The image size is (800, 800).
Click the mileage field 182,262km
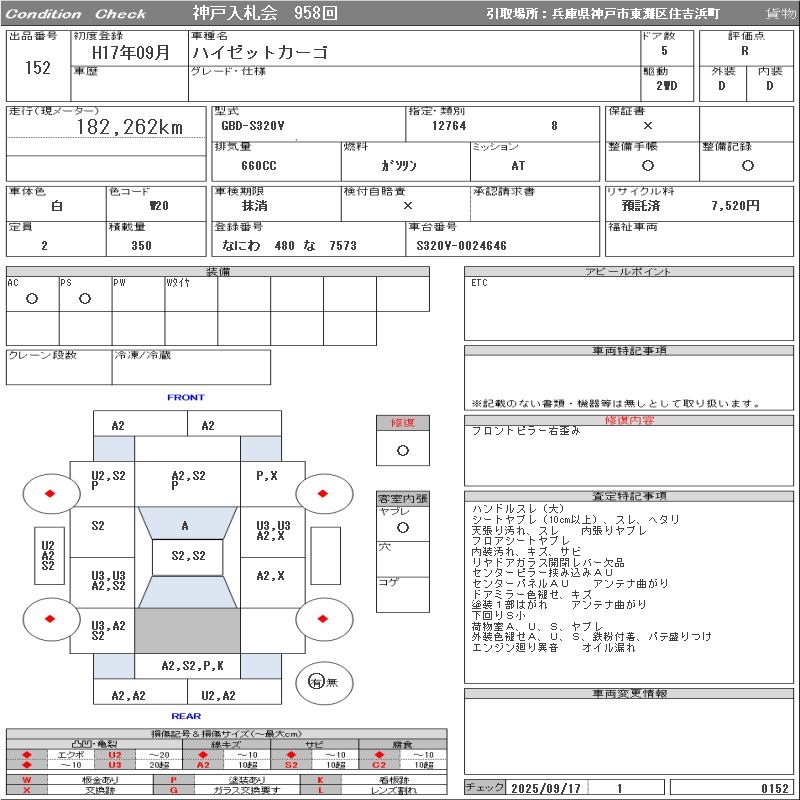[130, 127]
